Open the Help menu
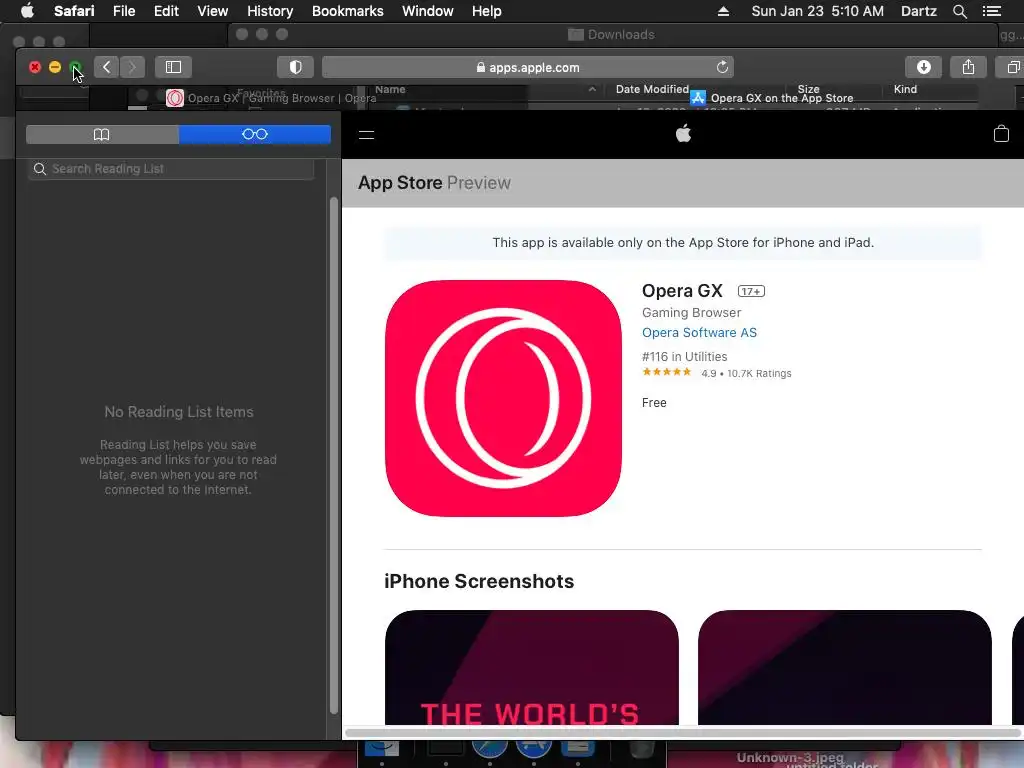 coord(487,11)
